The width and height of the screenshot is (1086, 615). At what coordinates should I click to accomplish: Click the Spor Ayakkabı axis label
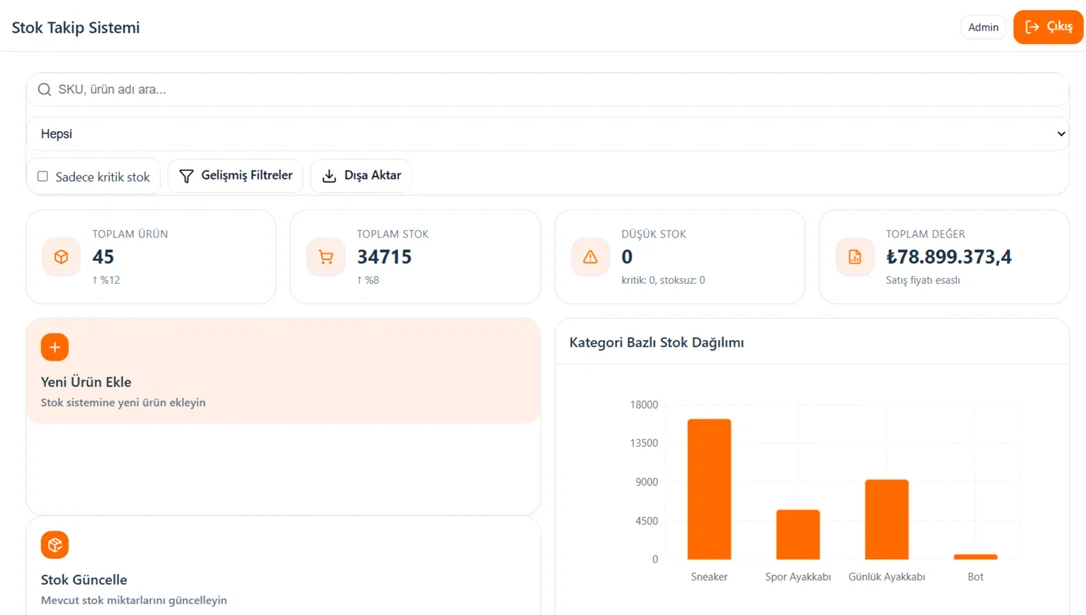coord(798,577)
